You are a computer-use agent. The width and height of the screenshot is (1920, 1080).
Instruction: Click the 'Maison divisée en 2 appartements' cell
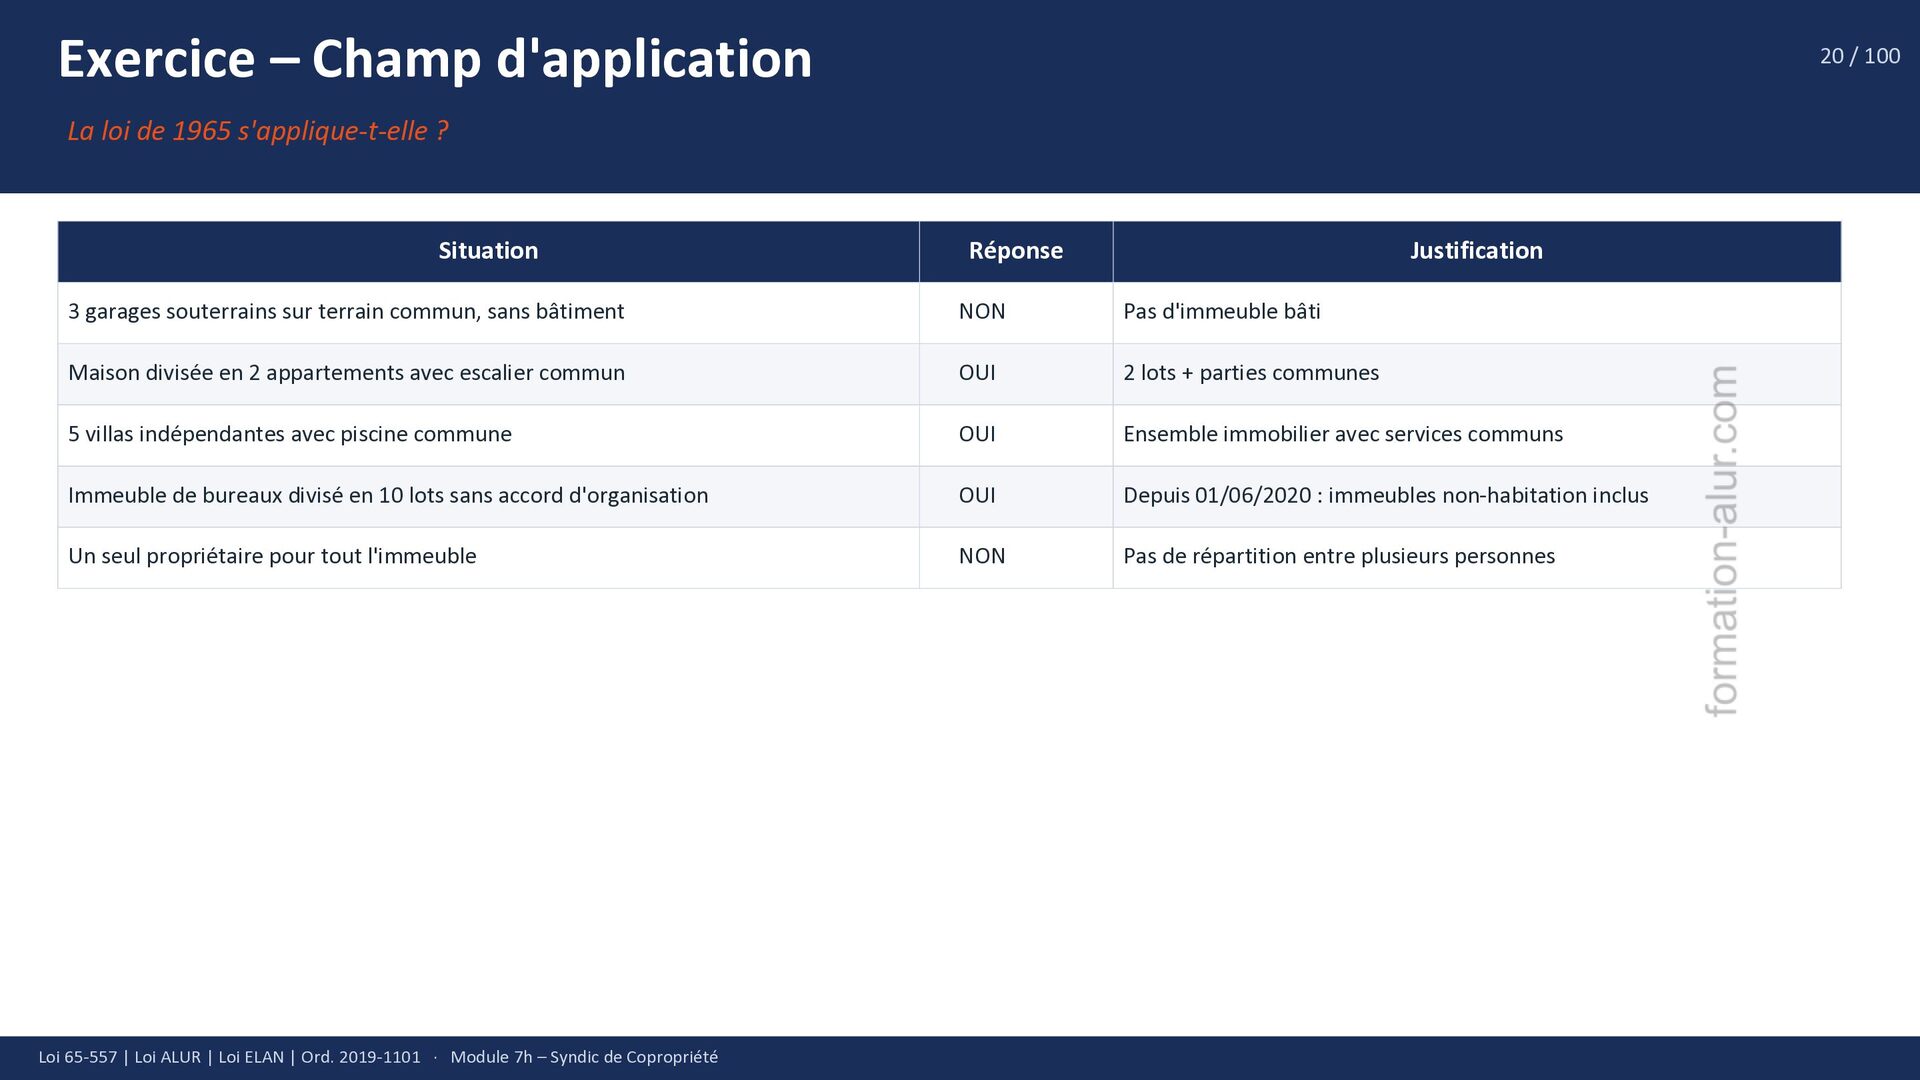(x=346, y=373)
